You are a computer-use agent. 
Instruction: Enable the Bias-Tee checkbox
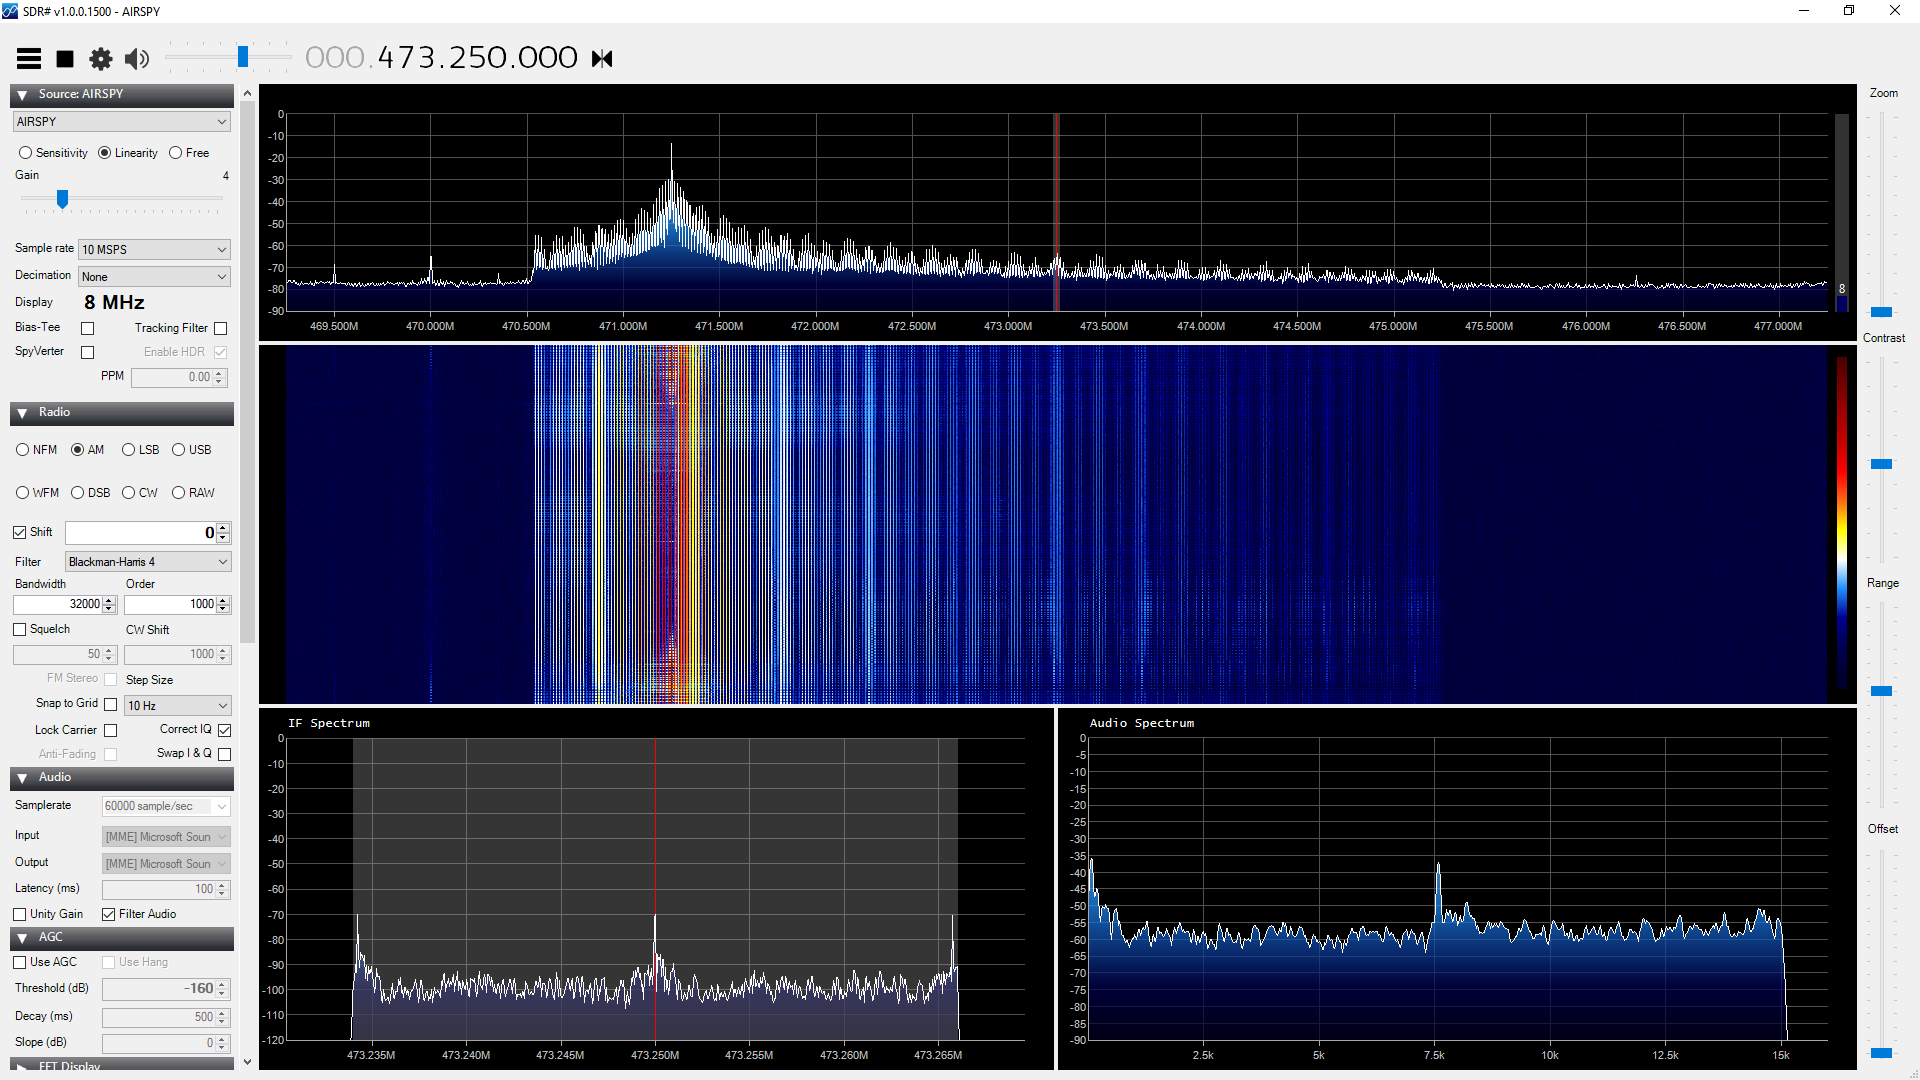tap(88, 328)
